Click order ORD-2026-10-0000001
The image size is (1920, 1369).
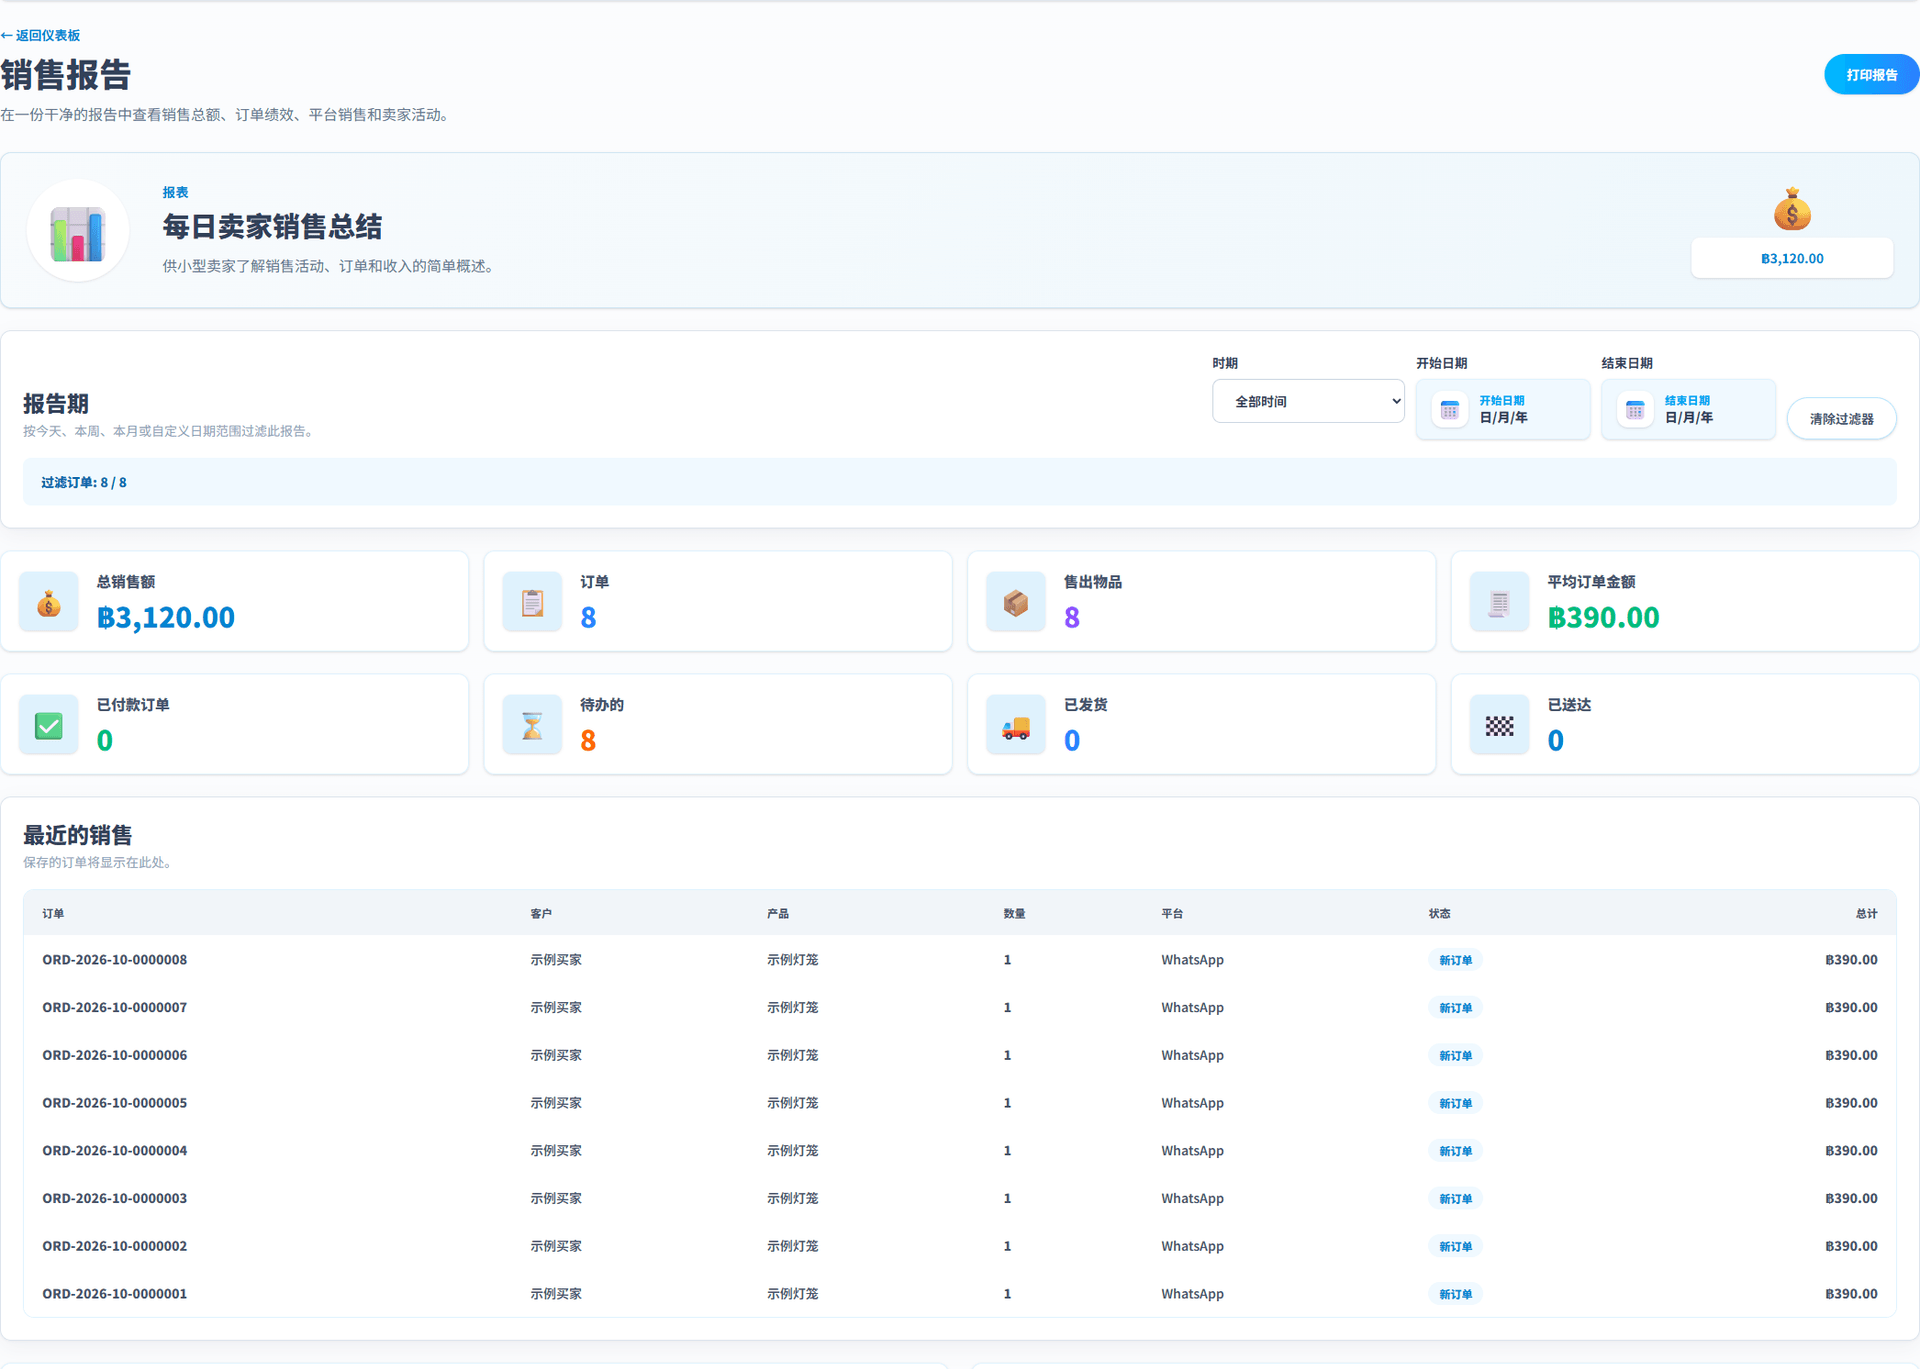[x=114, y=1293]
